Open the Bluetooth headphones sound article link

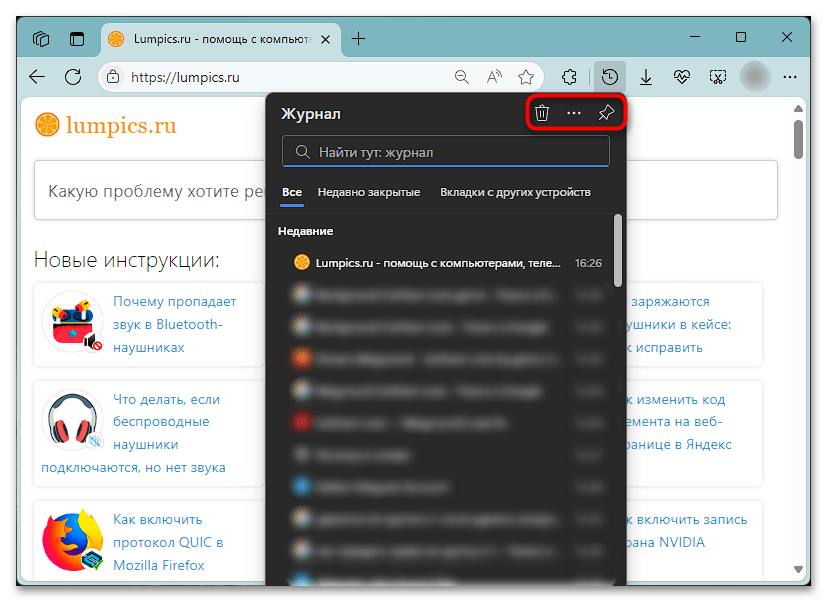point(174,324)
